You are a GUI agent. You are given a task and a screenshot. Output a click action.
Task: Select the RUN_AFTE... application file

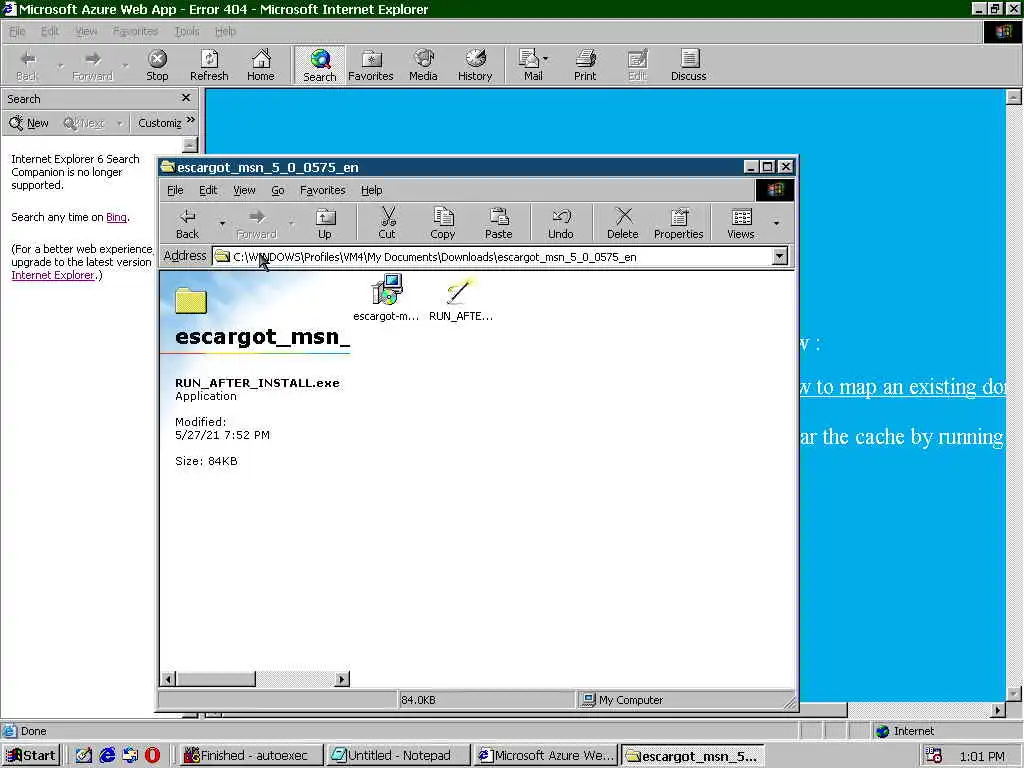(460, 298)
